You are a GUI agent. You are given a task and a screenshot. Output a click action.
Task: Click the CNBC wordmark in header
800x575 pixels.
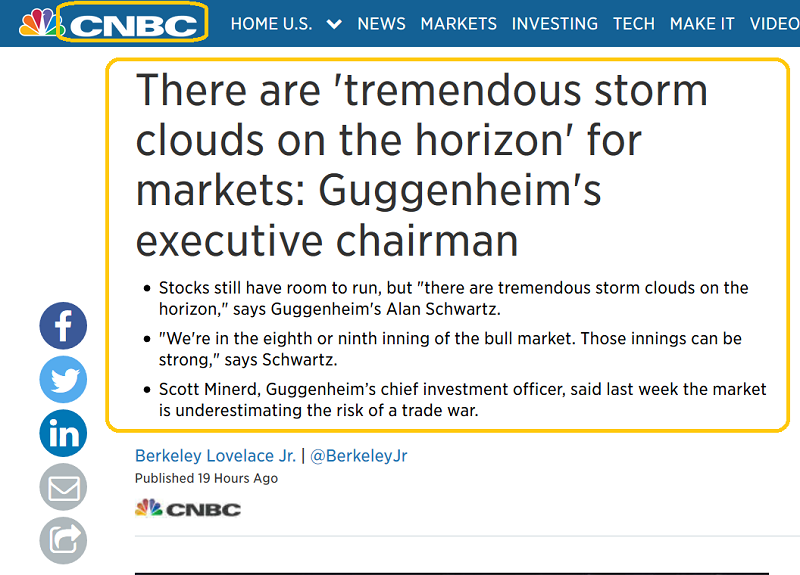pyautogui.click(x=133, y=26)
